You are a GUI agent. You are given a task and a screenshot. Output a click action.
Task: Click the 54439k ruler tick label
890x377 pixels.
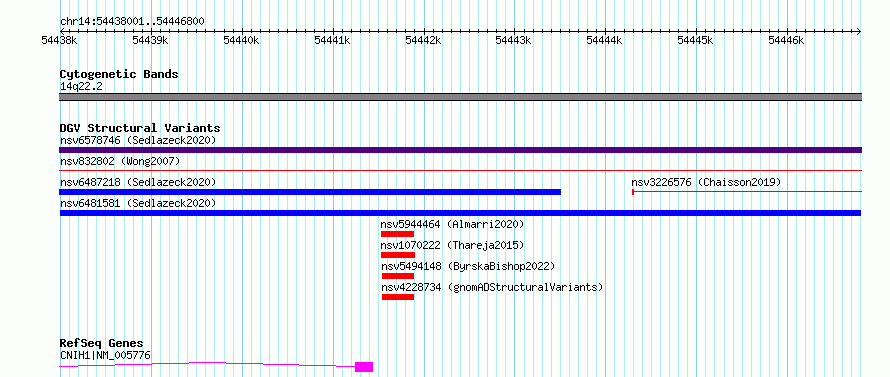click(x=150, y=40)
